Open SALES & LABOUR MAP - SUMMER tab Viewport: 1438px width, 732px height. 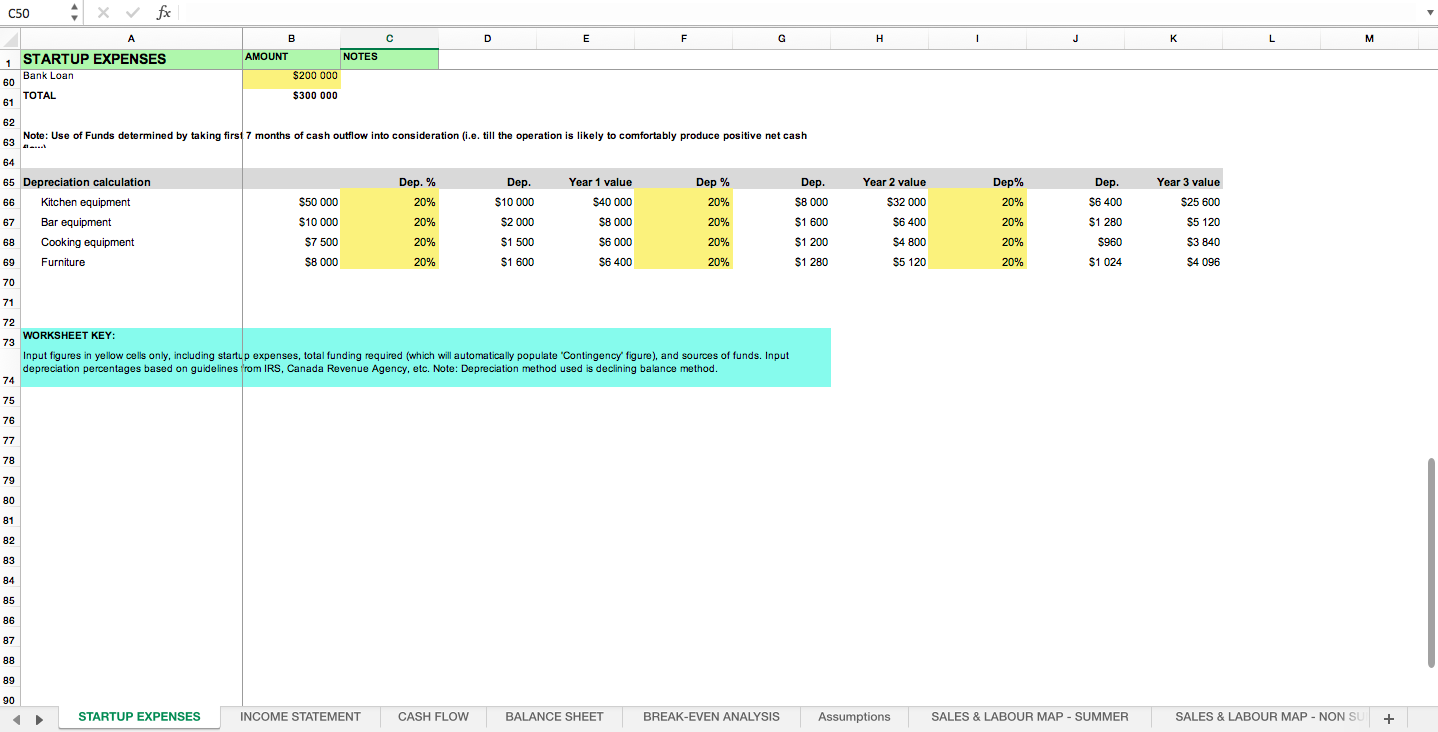pyautogui.click(x=1029, y=717)
